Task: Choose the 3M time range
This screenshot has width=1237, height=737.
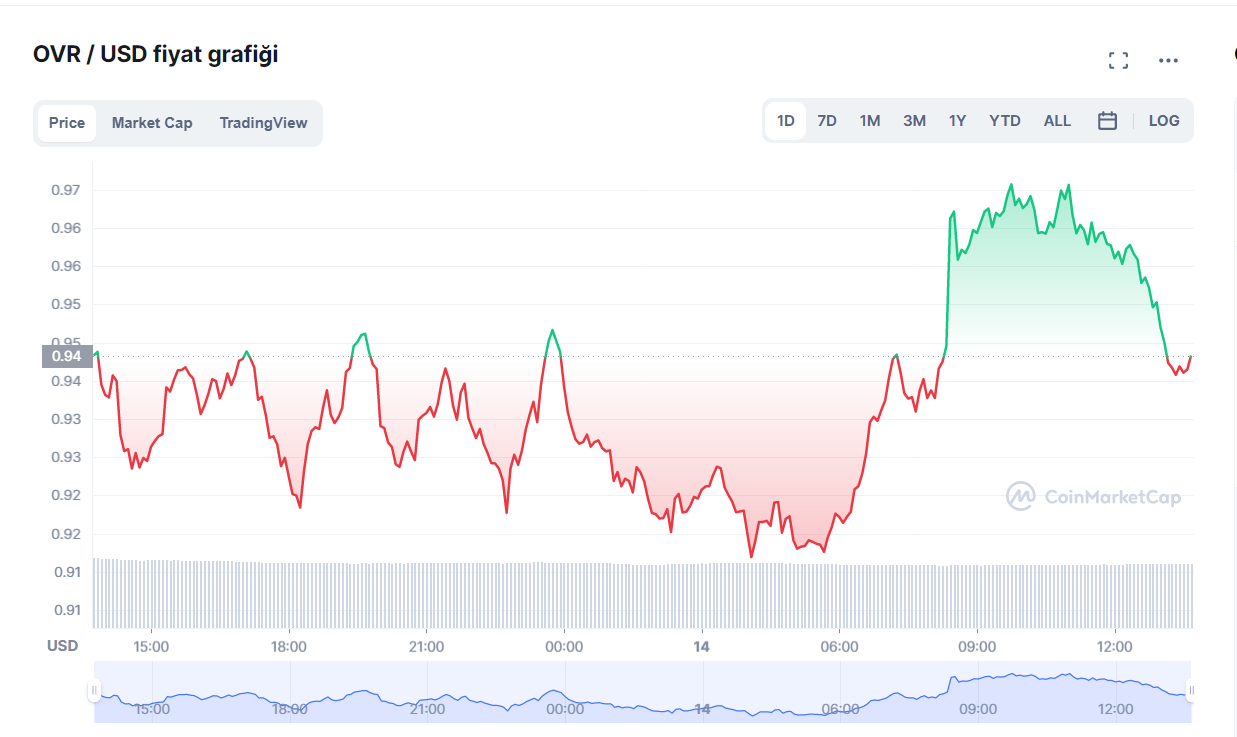Action: (x=914, y=121)
